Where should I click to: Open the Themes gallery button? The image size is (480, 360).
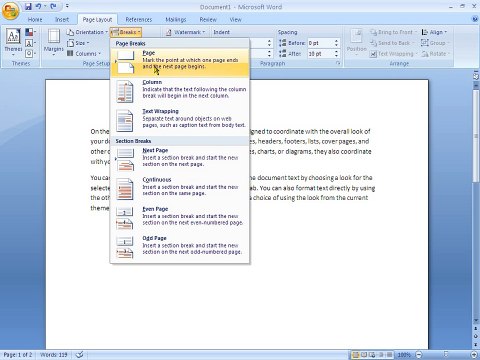pos(13,42)
